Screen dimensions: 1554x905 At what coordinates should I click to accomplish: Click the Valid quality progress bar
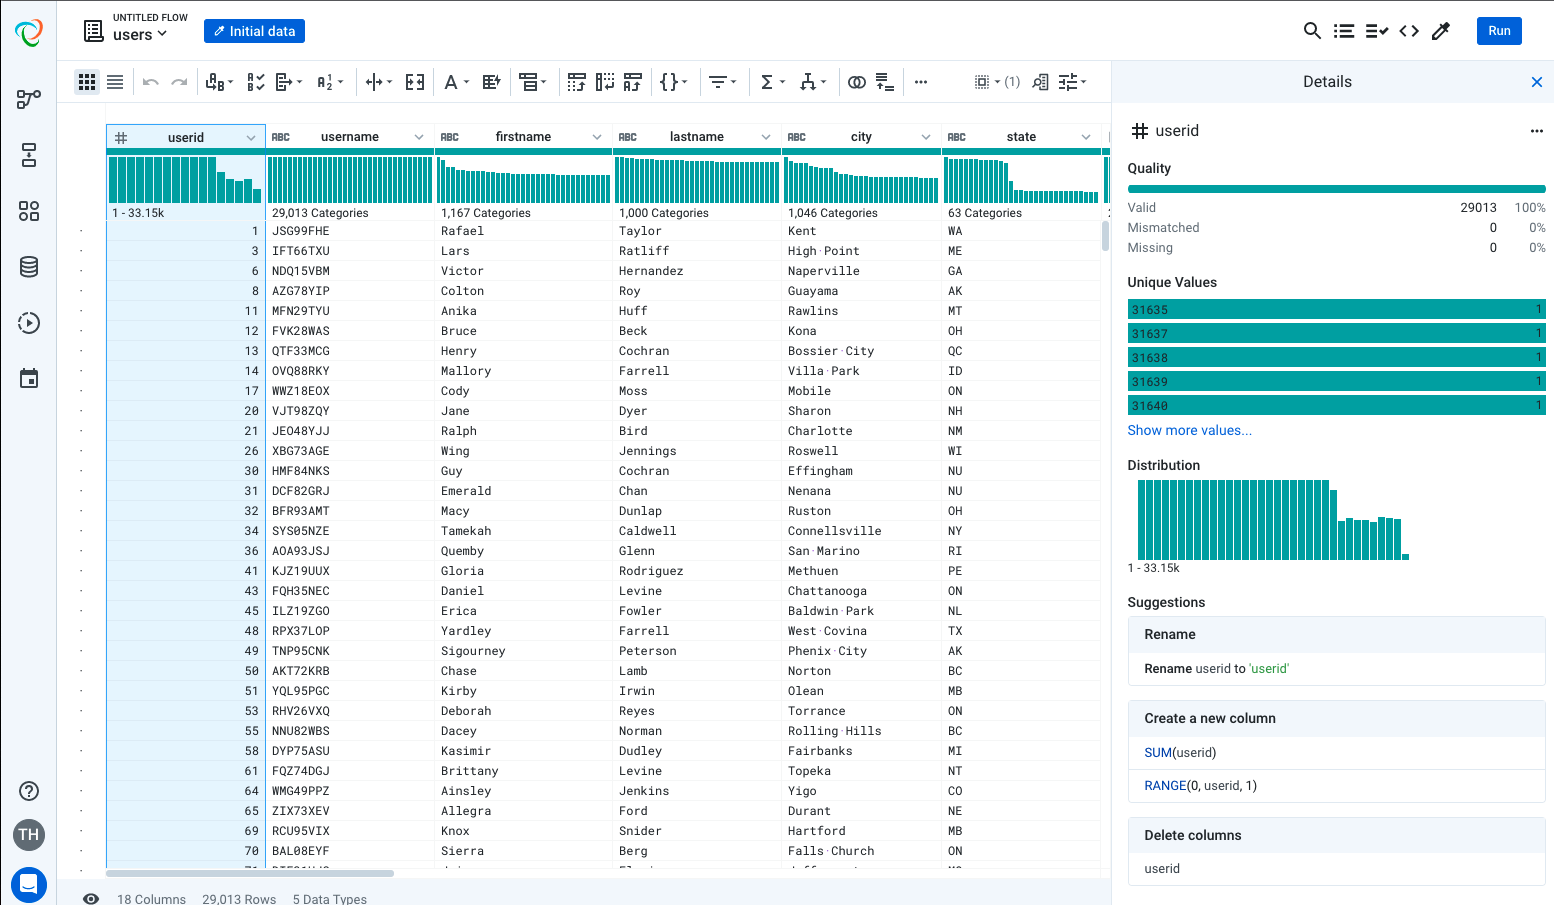(1336, 187)
